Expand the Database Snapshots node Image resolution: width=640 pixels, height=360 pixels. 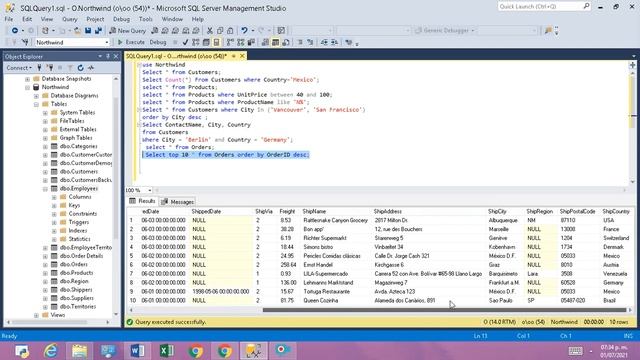(x=27, y=79)
